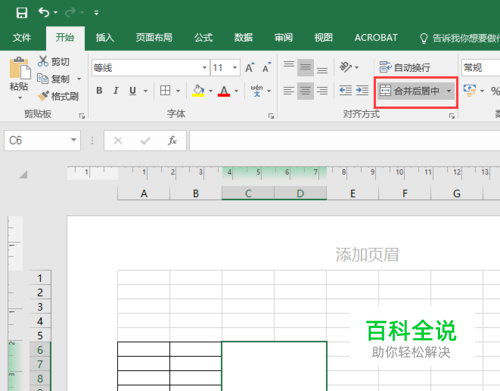
Task: Align text right in cell
Action: [322, 90]
